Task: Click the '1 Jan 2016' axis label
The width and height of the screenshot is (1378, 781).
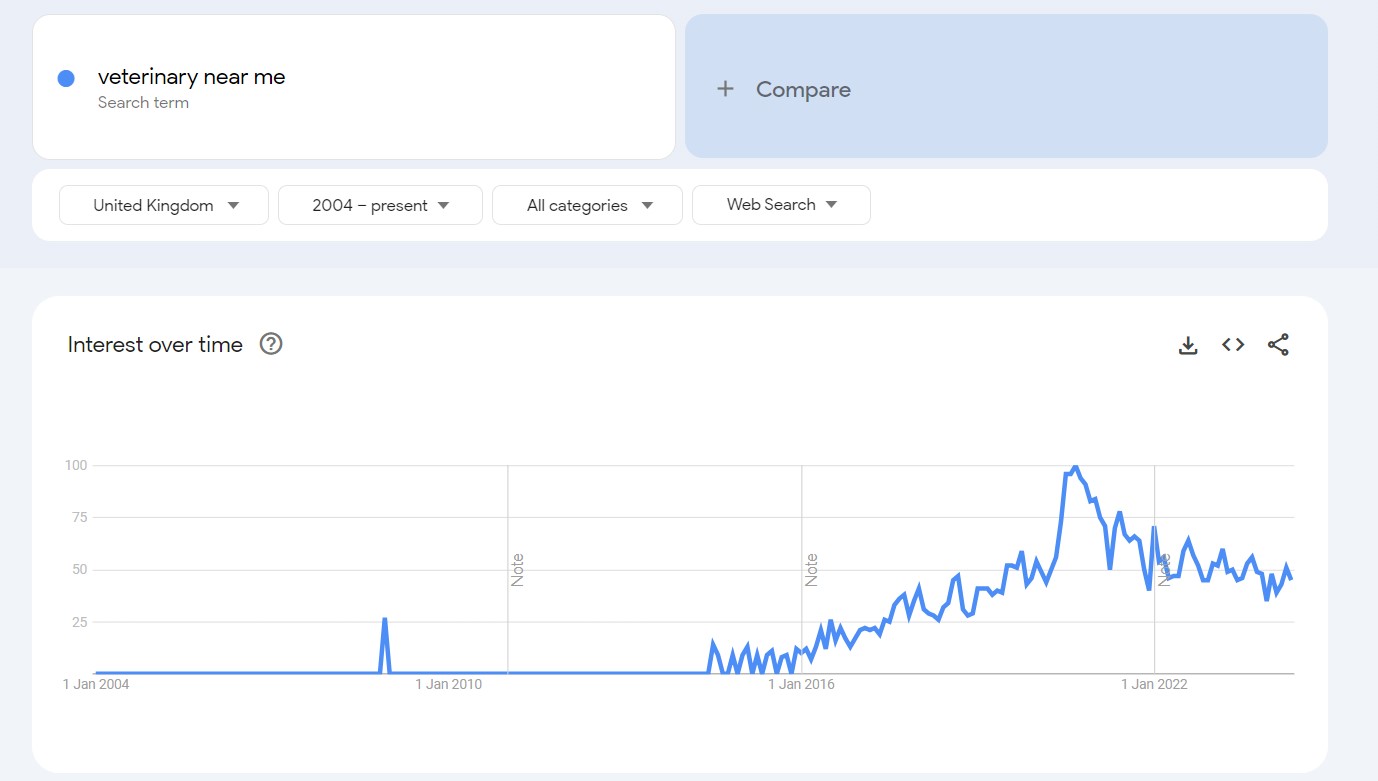Action: click(801, 685)
